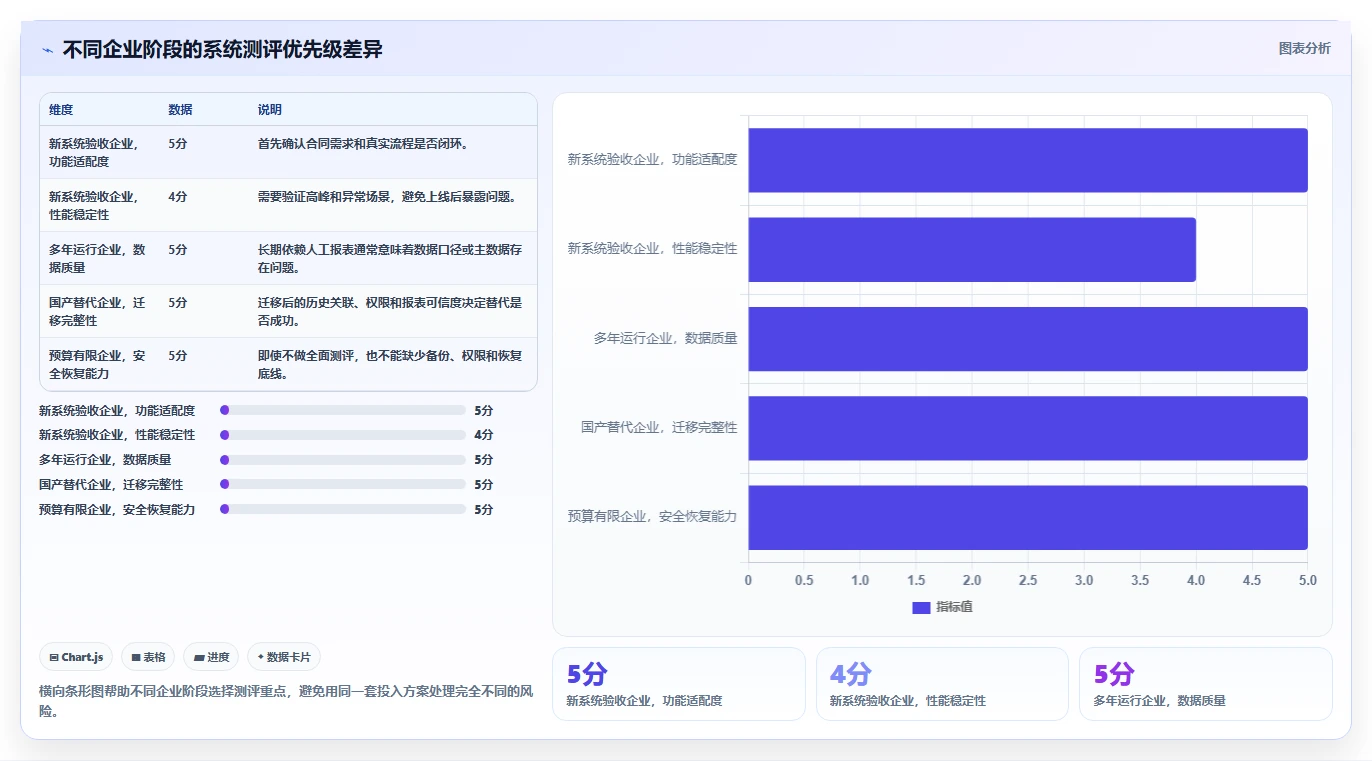Click the x-axis tick label 2.5
This screenshot has width=1372, height=761.
1028,581
